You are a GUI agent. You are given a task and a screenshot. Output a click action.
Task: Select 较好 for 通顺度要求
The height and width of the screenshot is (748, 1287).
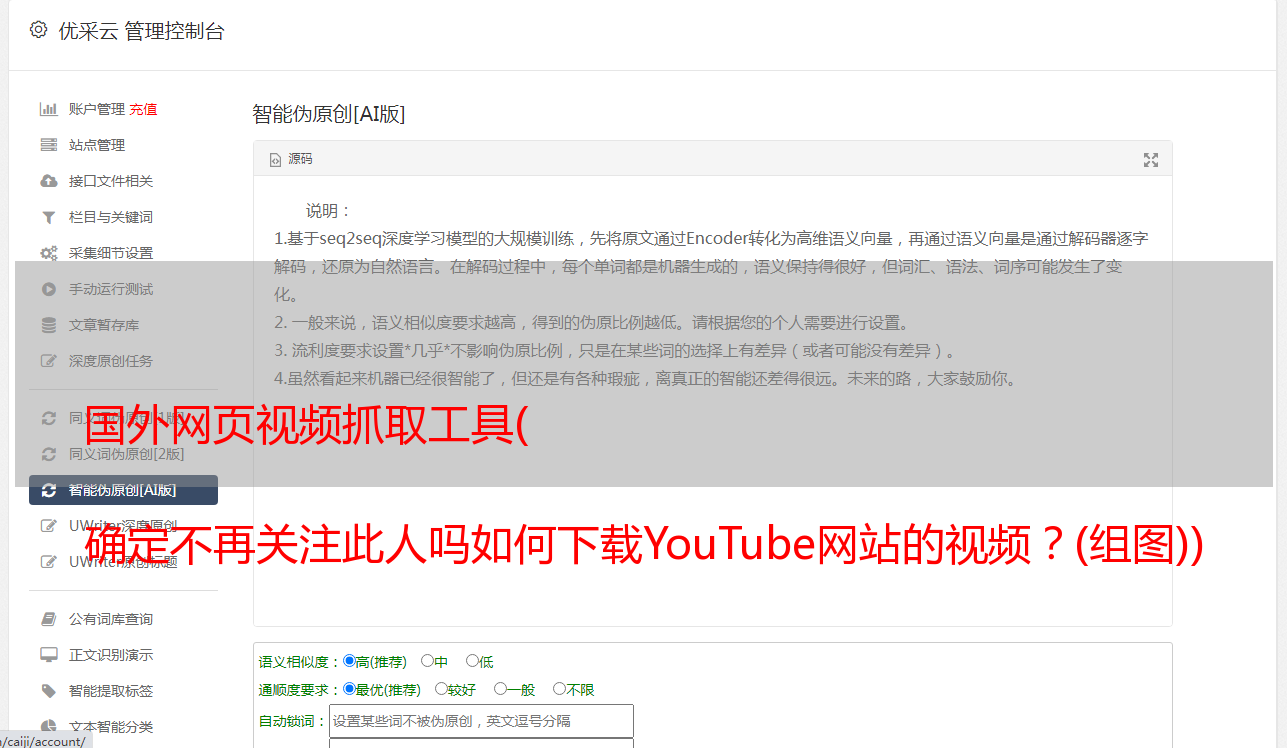coord(441,689)
